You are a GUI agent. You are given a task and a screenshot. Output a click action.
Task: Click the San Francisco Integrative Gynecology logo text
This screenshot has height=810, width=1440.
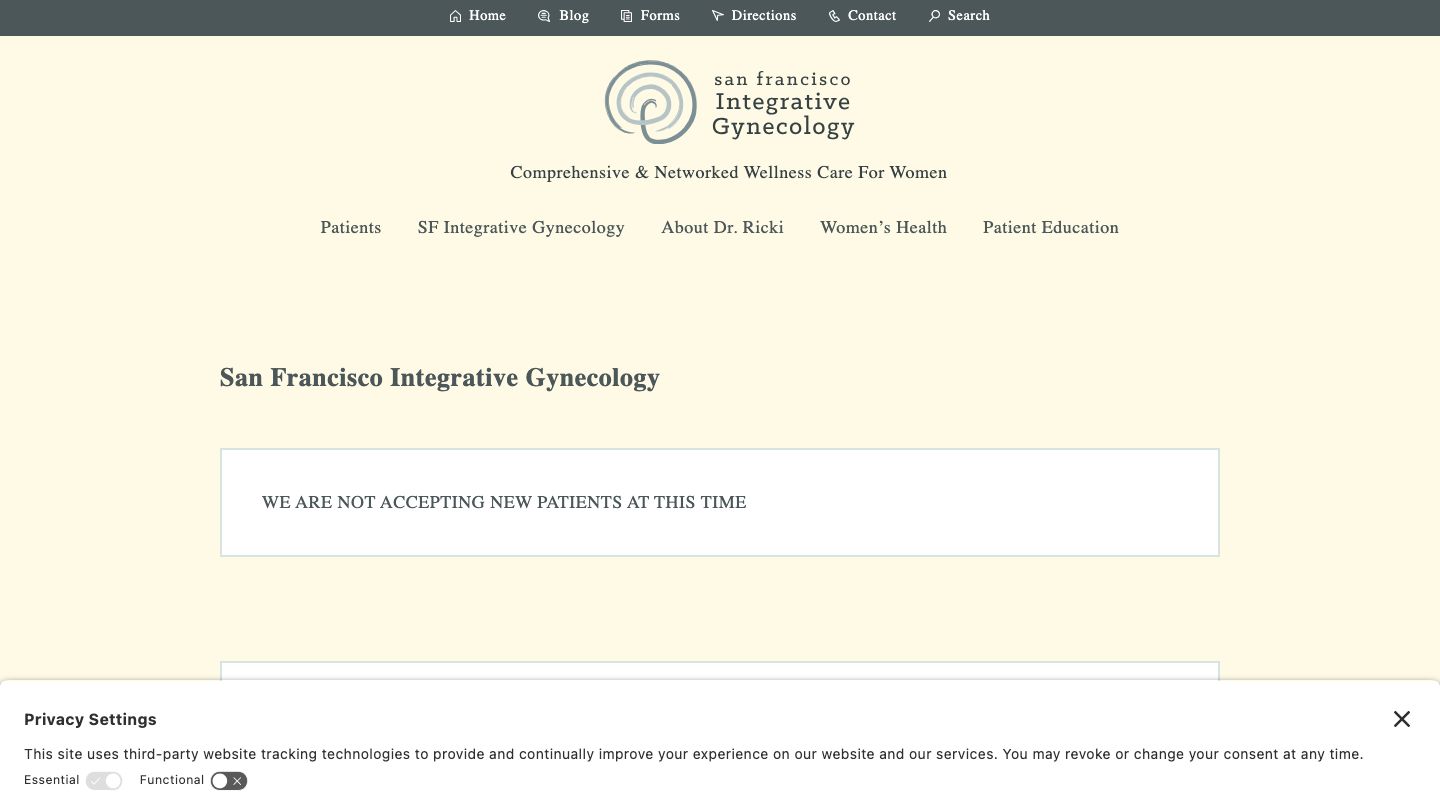(x=783, y=103)
